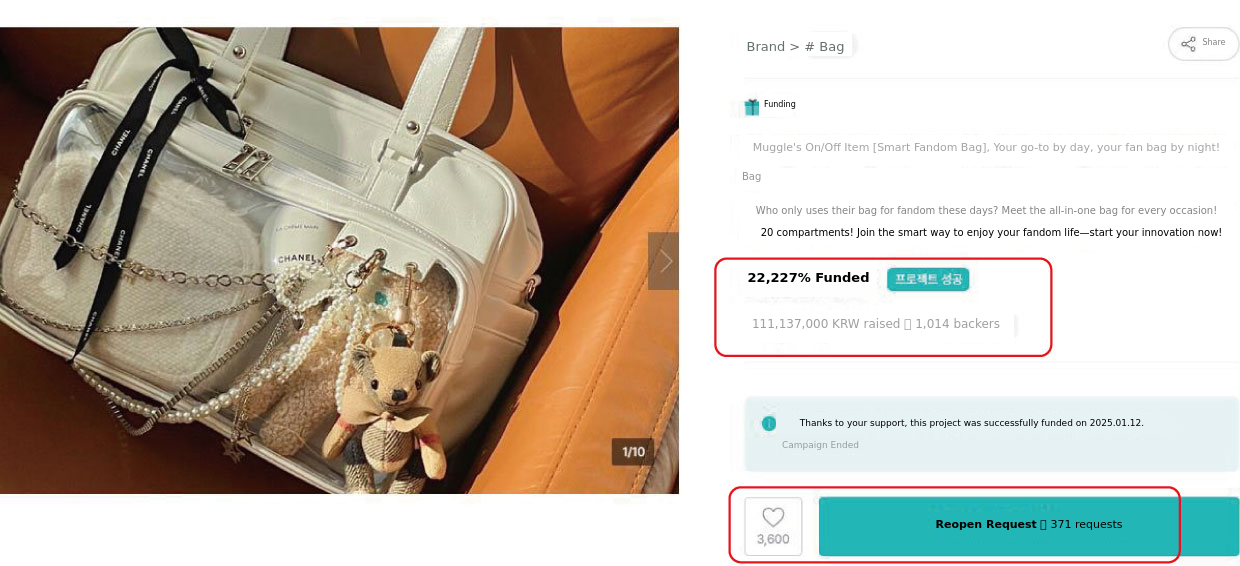Viewport: 1240px width, 566px height.
Task: Click the teal 프로젝트 성공 badge
Action: click(928, 279)
